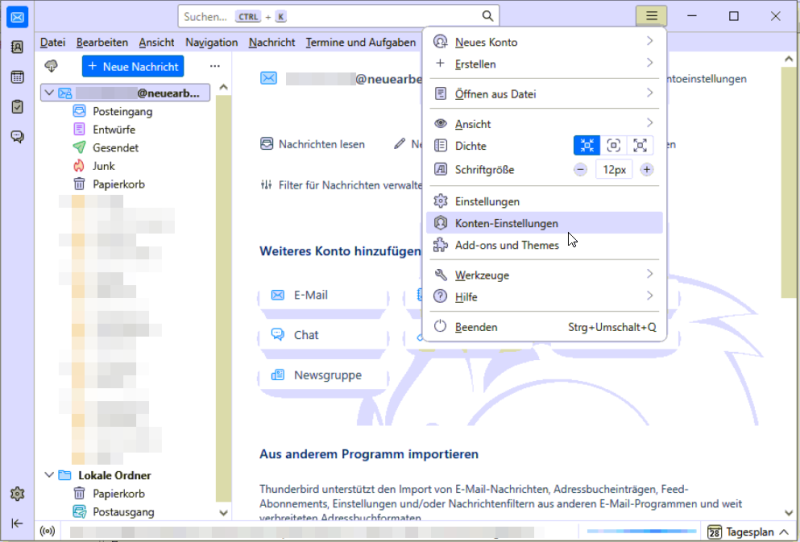Image resolution: width=800 pixels, height=542 pixels.
Task: Select Gesendet folder
Action: coord(115,148)
